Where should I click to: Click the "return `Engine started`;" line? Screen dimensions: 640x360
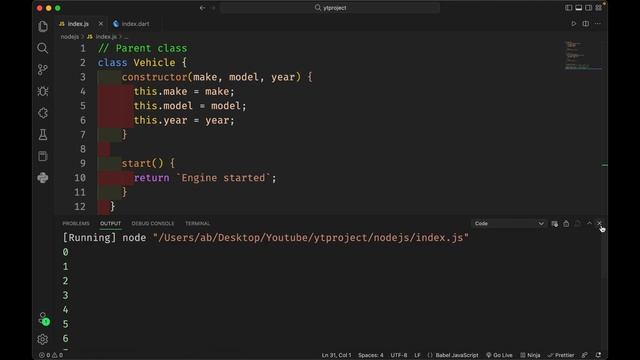205,178
